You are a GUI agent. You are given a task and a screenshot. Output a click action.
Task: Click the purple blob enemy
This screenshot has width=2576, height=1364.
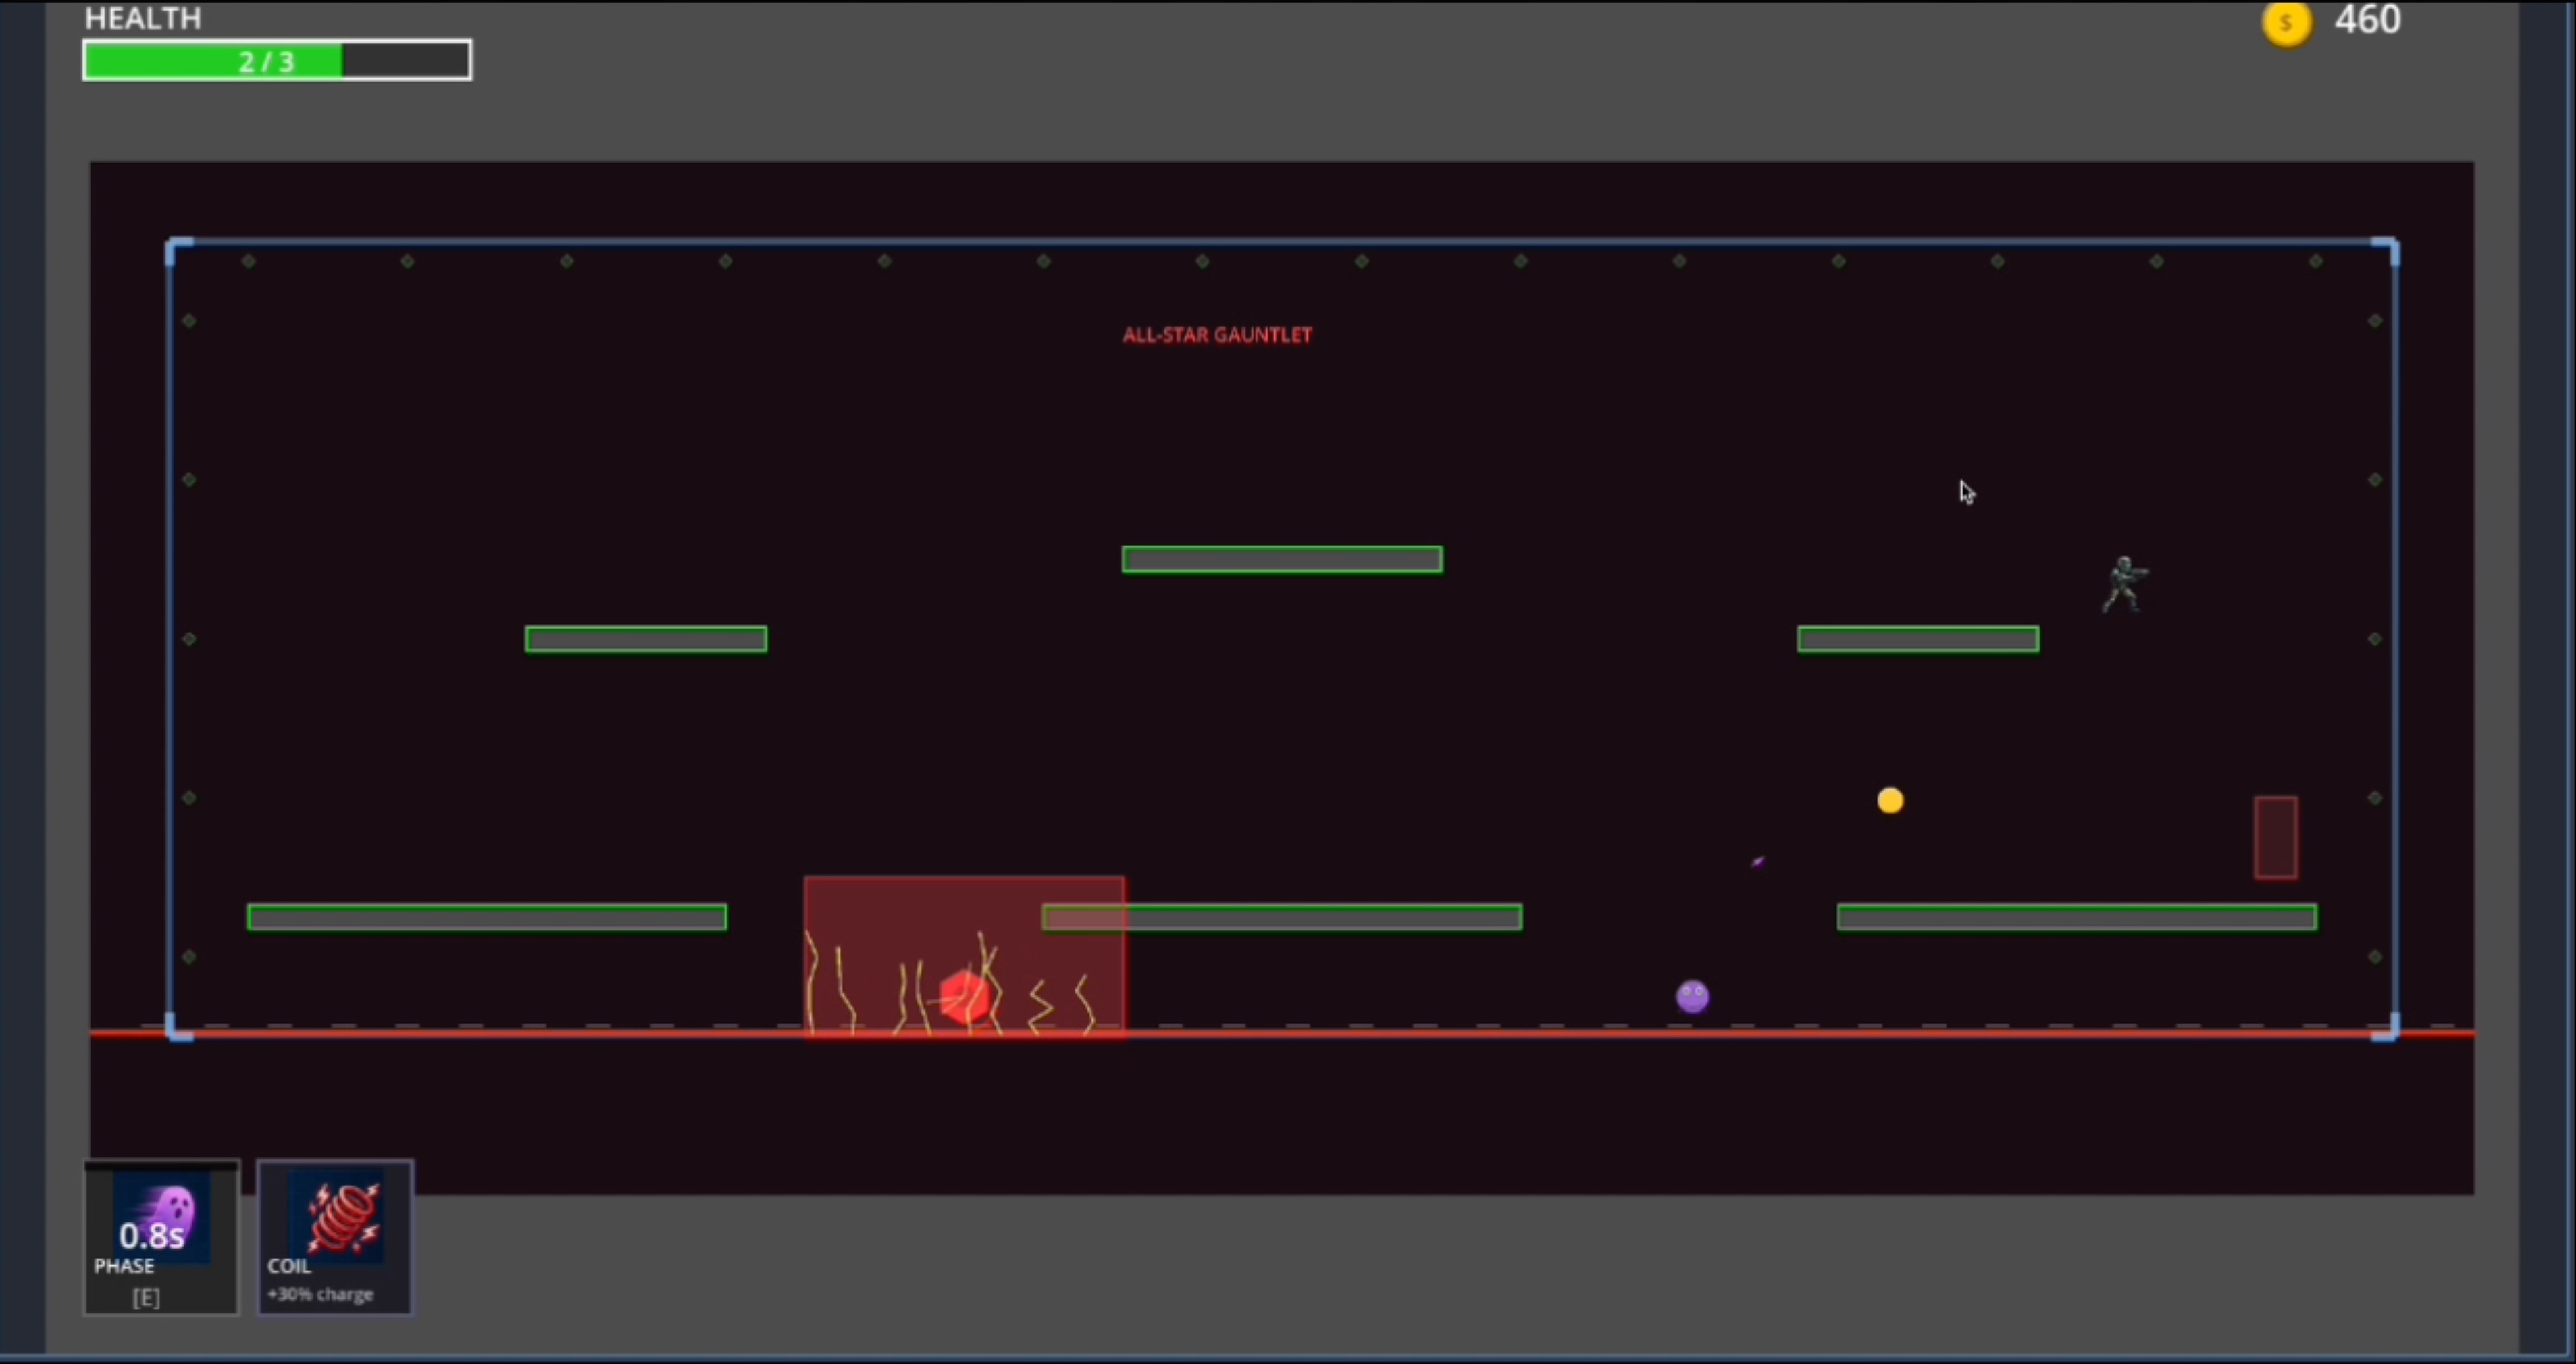tap(1692, 996)
